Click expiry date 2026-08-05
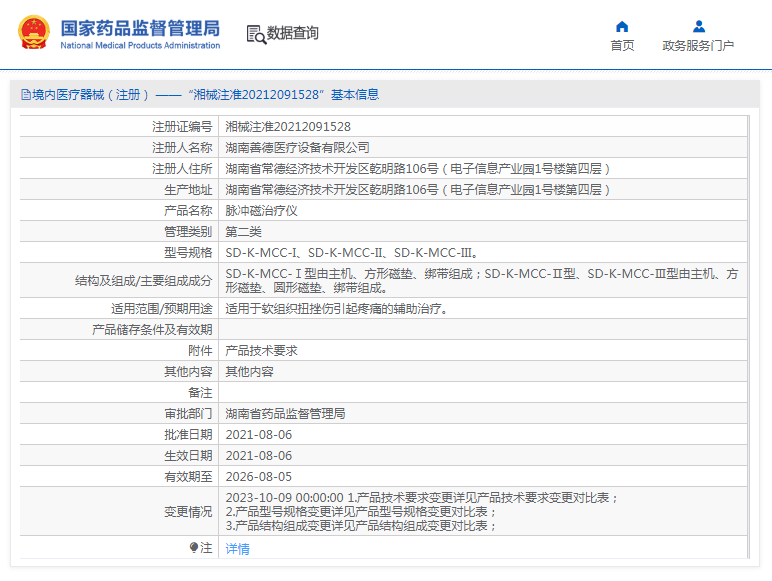 point(258,477)
